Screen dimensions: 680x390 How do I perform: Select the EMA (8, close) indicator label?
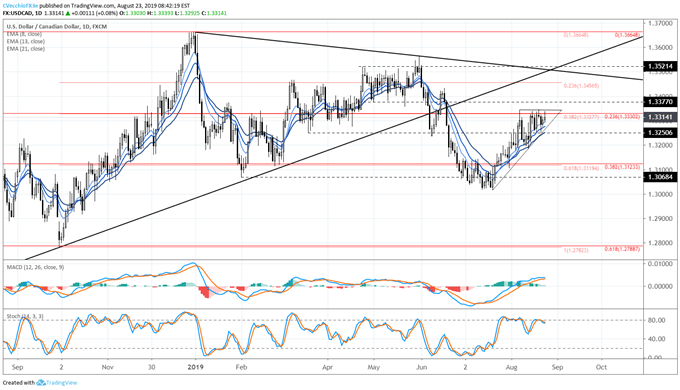point(24,34)
